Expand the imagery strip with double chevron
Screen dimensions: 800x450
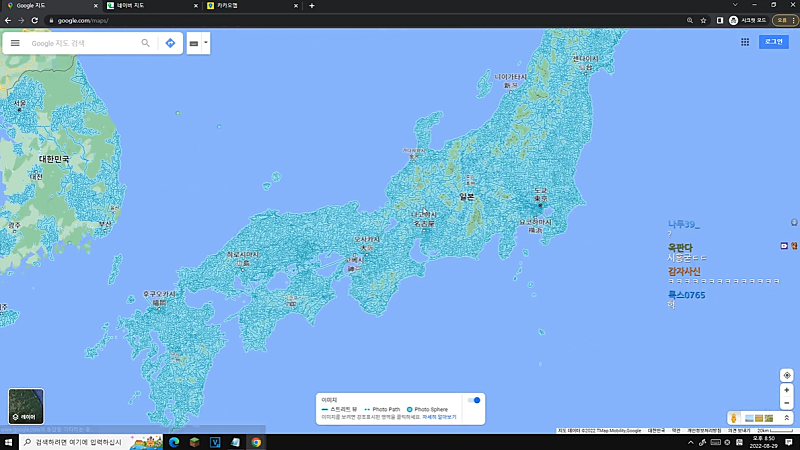coord(787,417)
